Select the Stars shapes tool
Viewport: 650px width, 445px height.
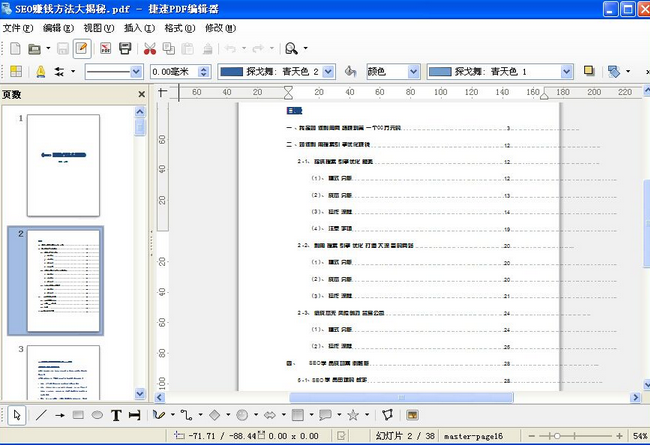click(353, 415)
